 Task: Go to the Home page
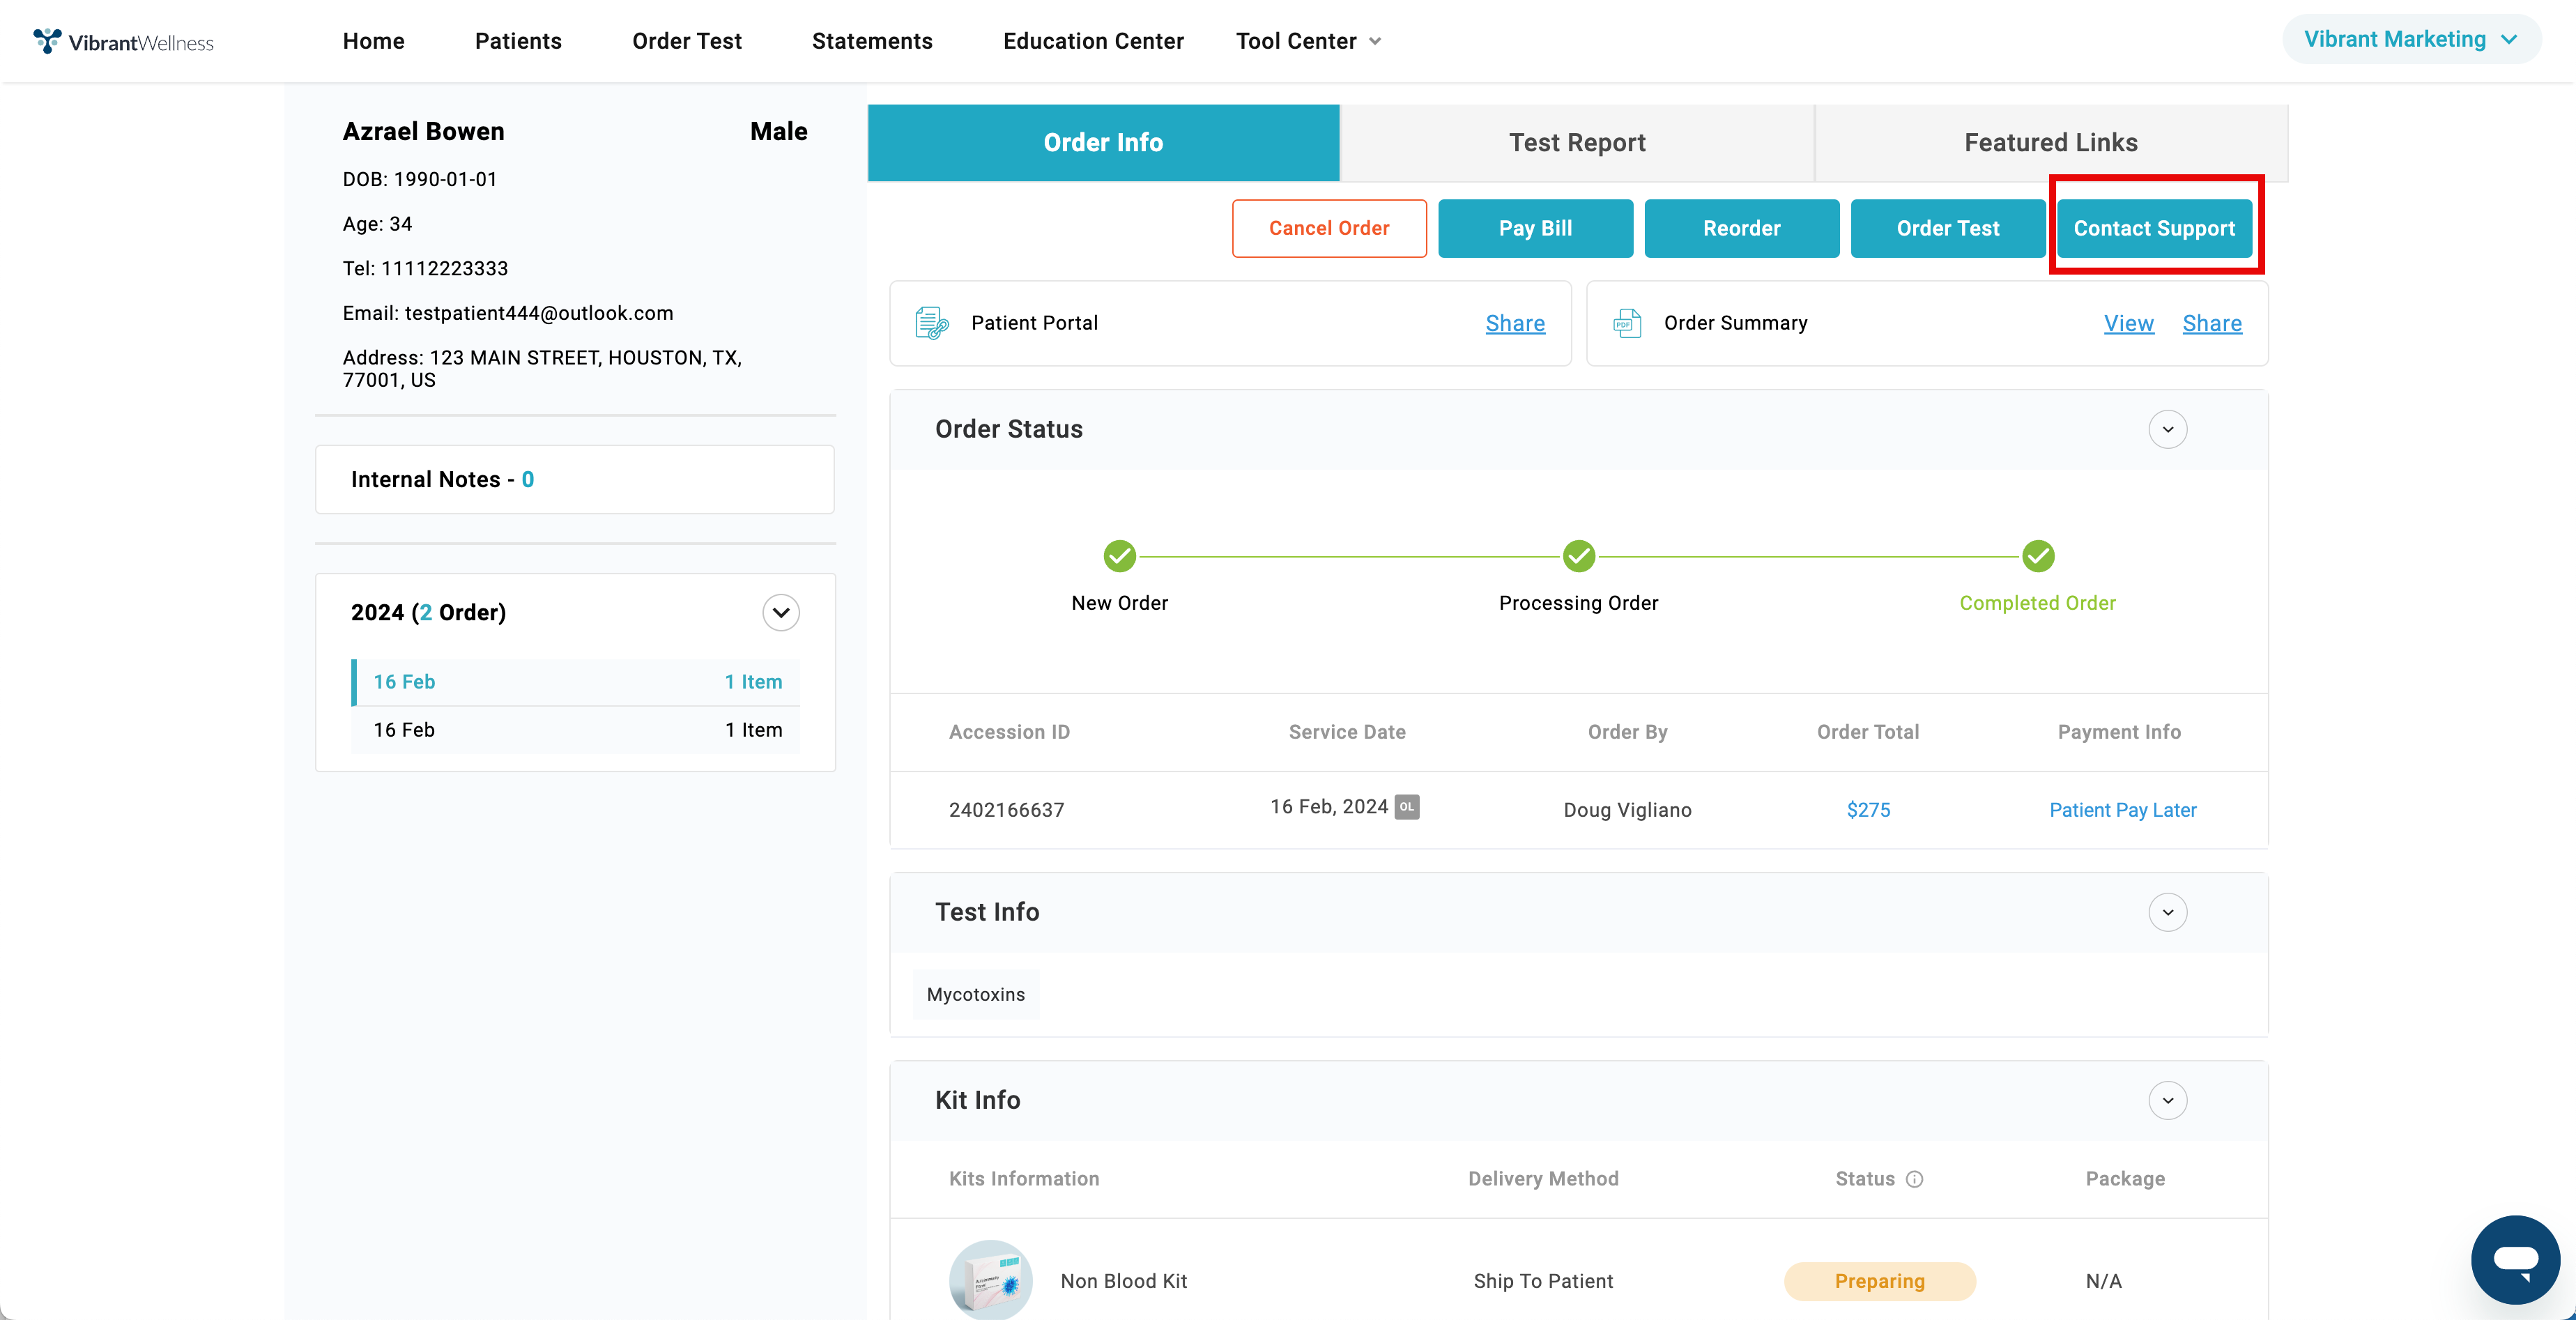coord(373,41)
